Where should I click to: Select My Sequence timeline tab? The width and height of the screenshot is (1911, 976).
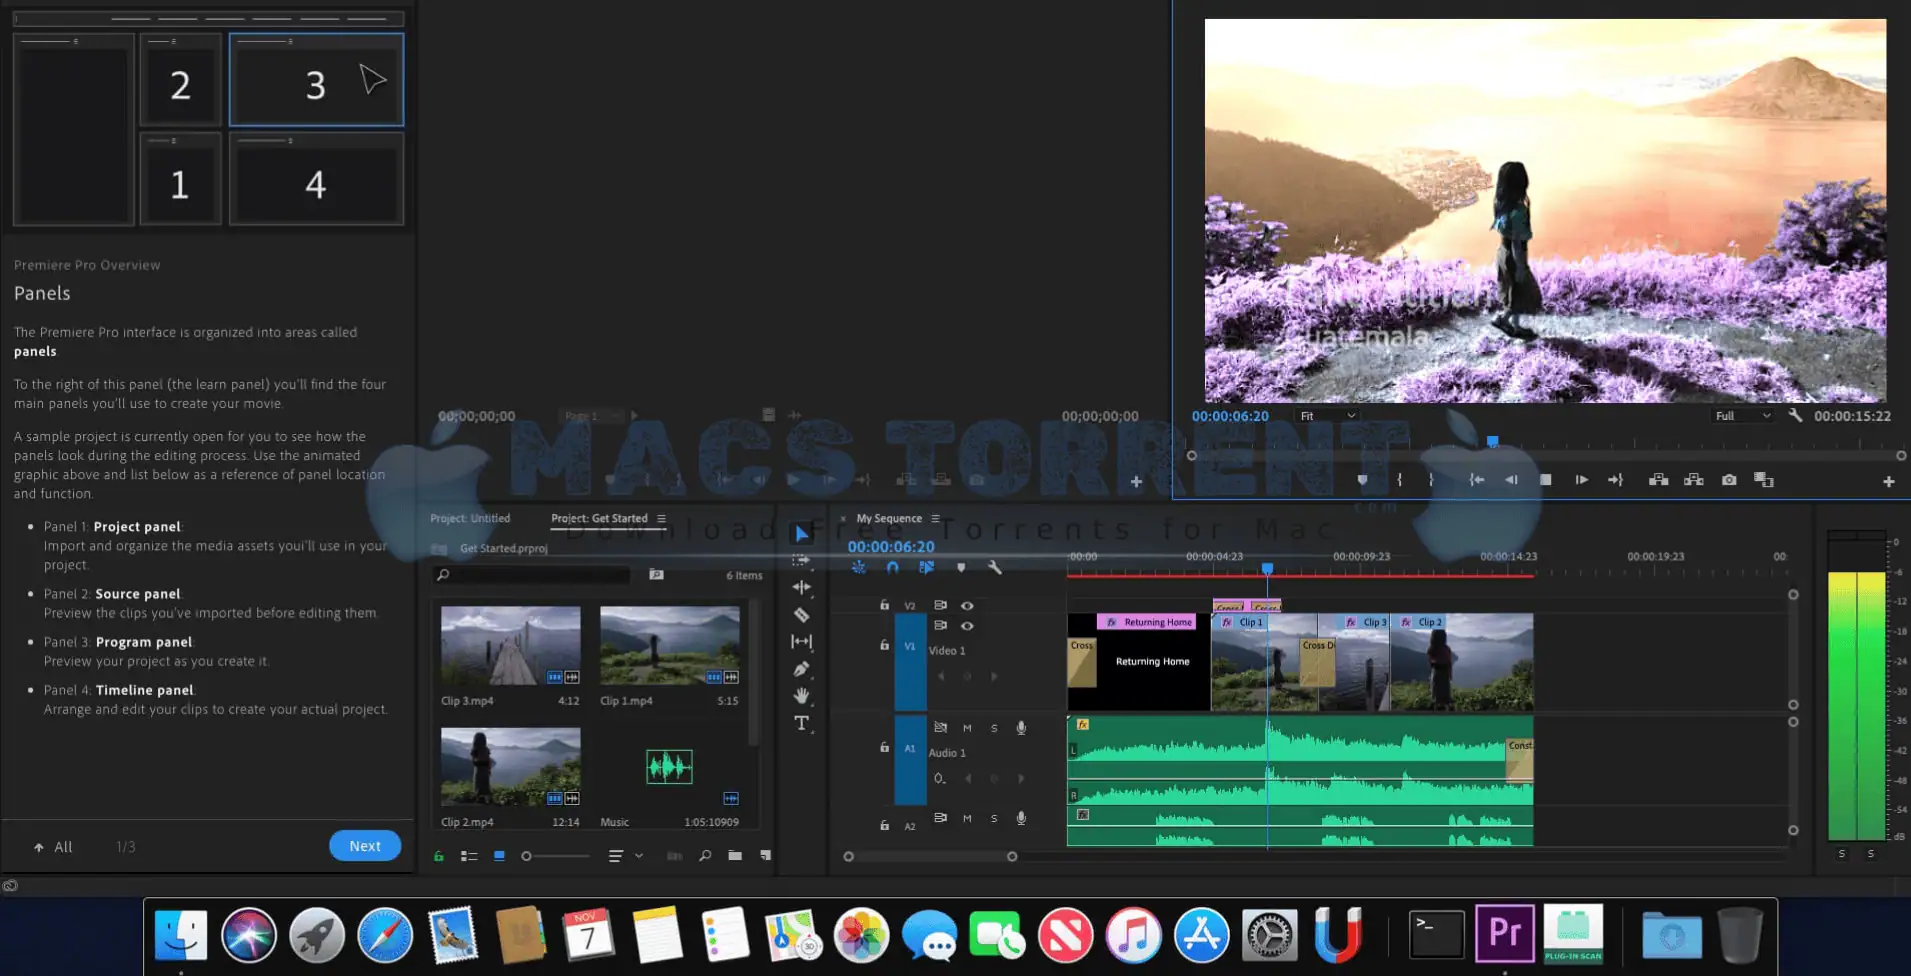coord(889,518)
